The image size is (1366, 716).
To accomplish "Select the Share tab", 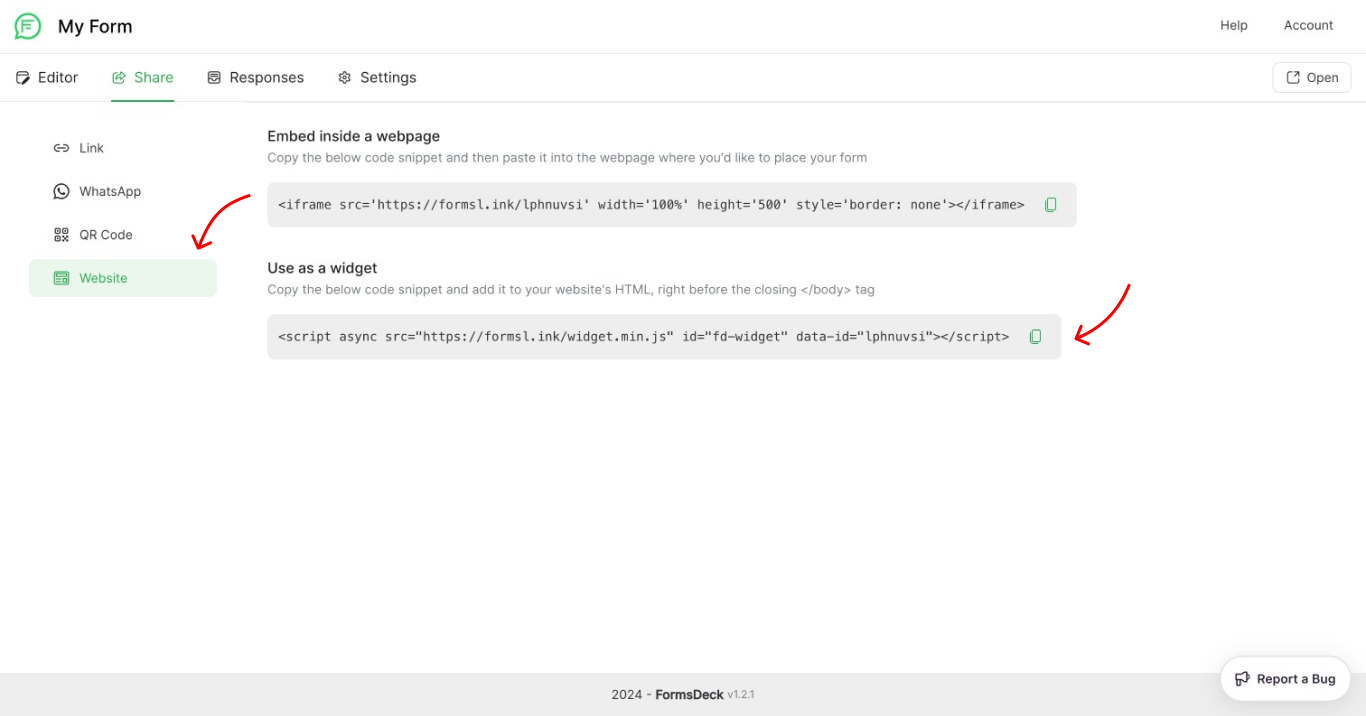I will [142, 77].
